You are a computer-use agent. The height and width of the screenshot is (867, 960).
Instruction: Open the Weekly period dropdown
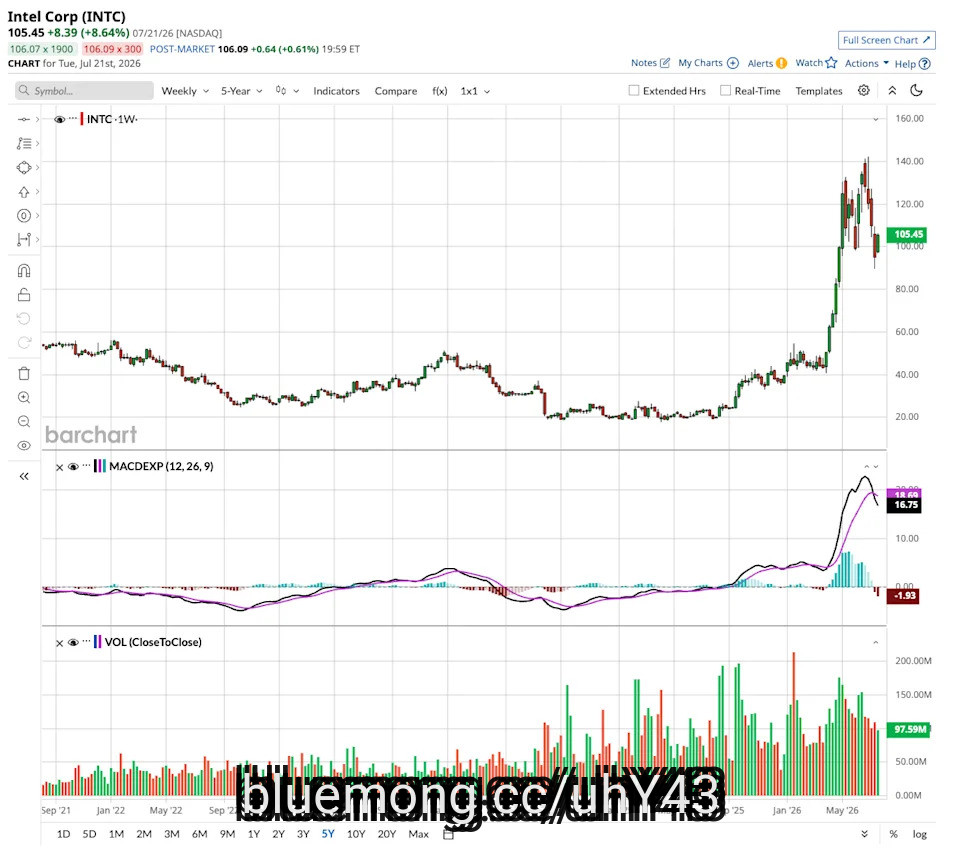pyautogui.click(x=185, y=91)
